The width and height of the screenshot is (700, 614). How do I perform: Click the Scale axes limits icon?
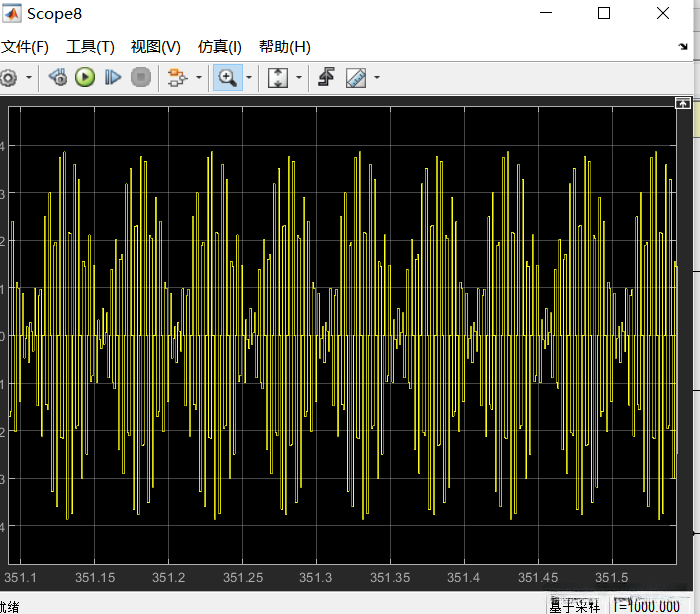pyautogui.click(x=278, y=77)
